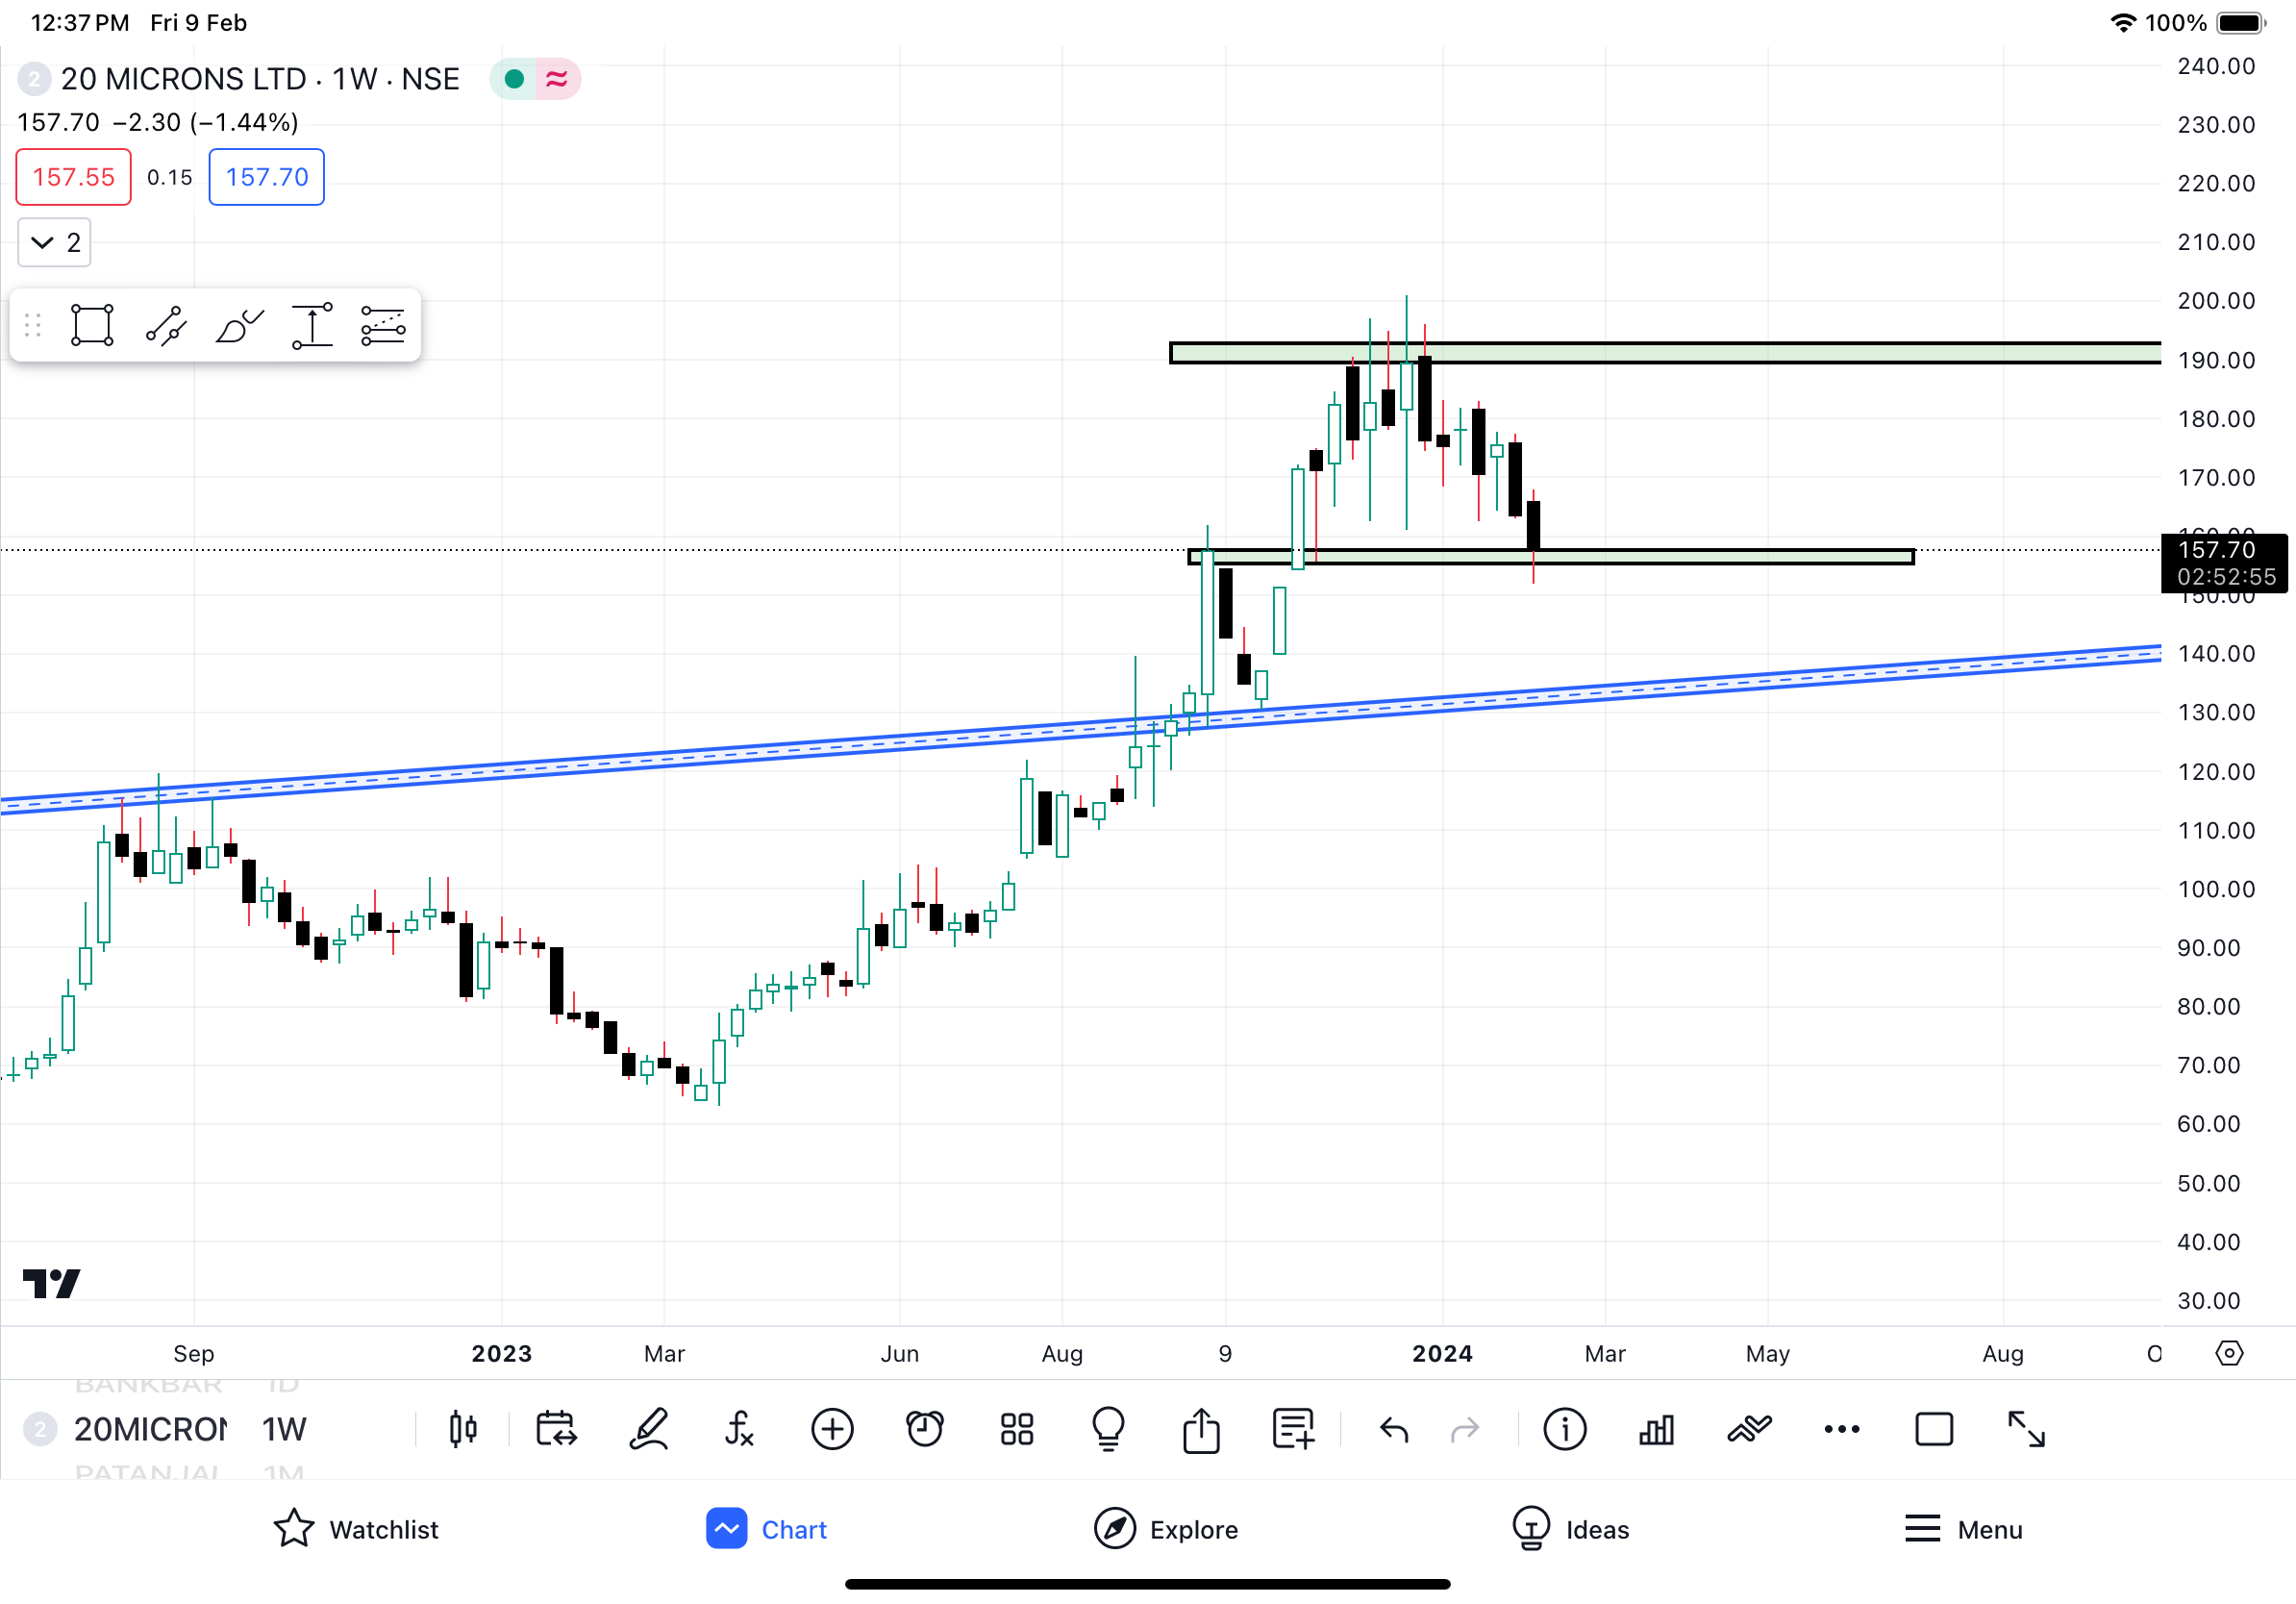Click the 2023 label on time axis
Image resolution: width=2296 pixels, height=1604 pixels.
pyautogui.click(x=502, y=1353)
